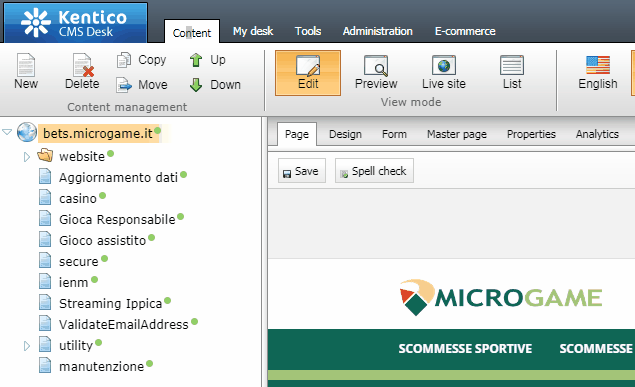635x387 pixels.
Task: Click SCOMMESSE SPORTIVE in the page menu
Action: (x=465, y=349)
